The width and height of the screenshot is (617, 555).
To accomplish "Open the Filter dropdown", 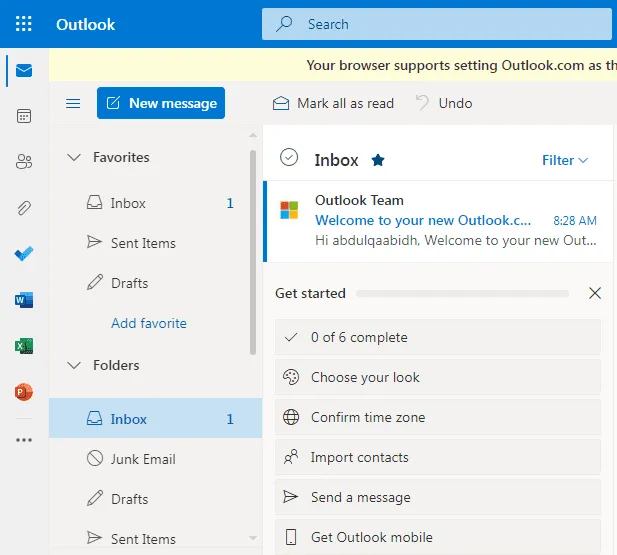I will coord(565,160).
